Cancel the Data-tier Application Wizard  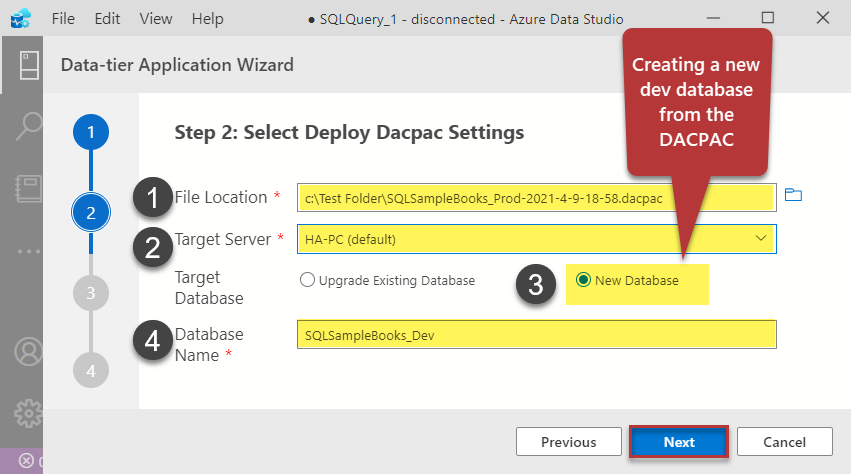tap(784, 442)
